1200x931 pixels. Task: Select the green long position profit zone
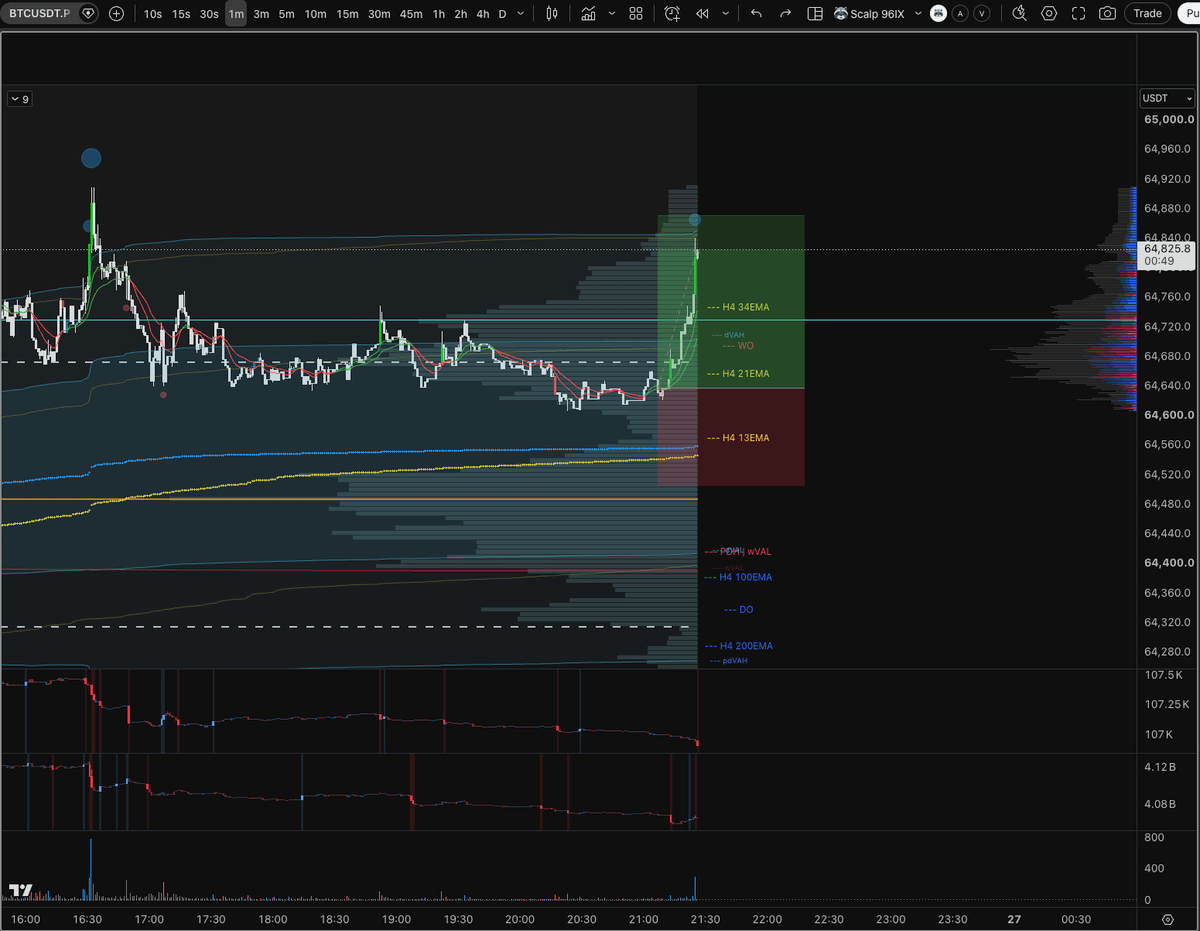coord(731,301)
